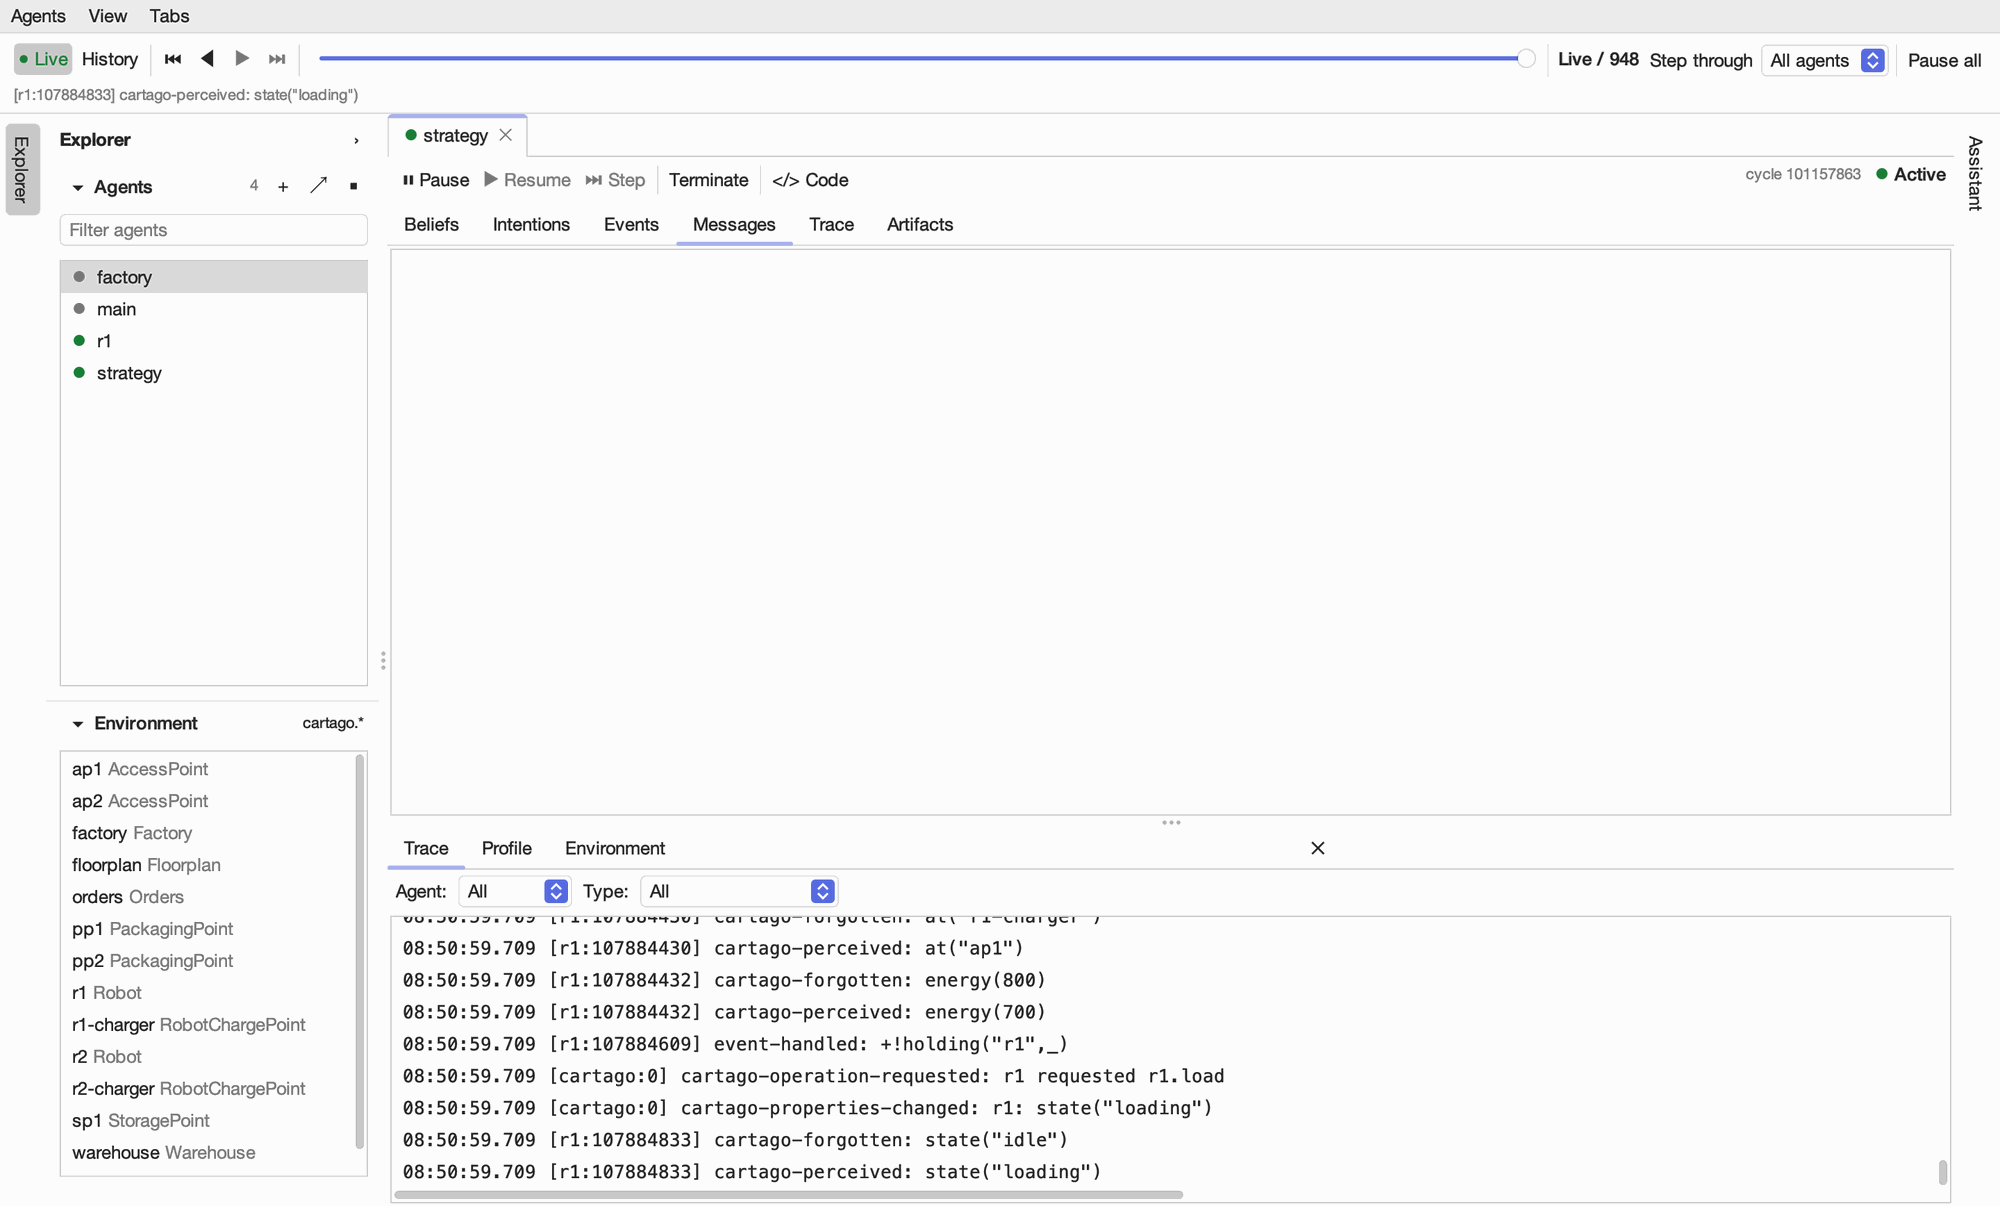Screen dimensions: 2000x1206
Task: Play history forward
Action: (242, 59)
